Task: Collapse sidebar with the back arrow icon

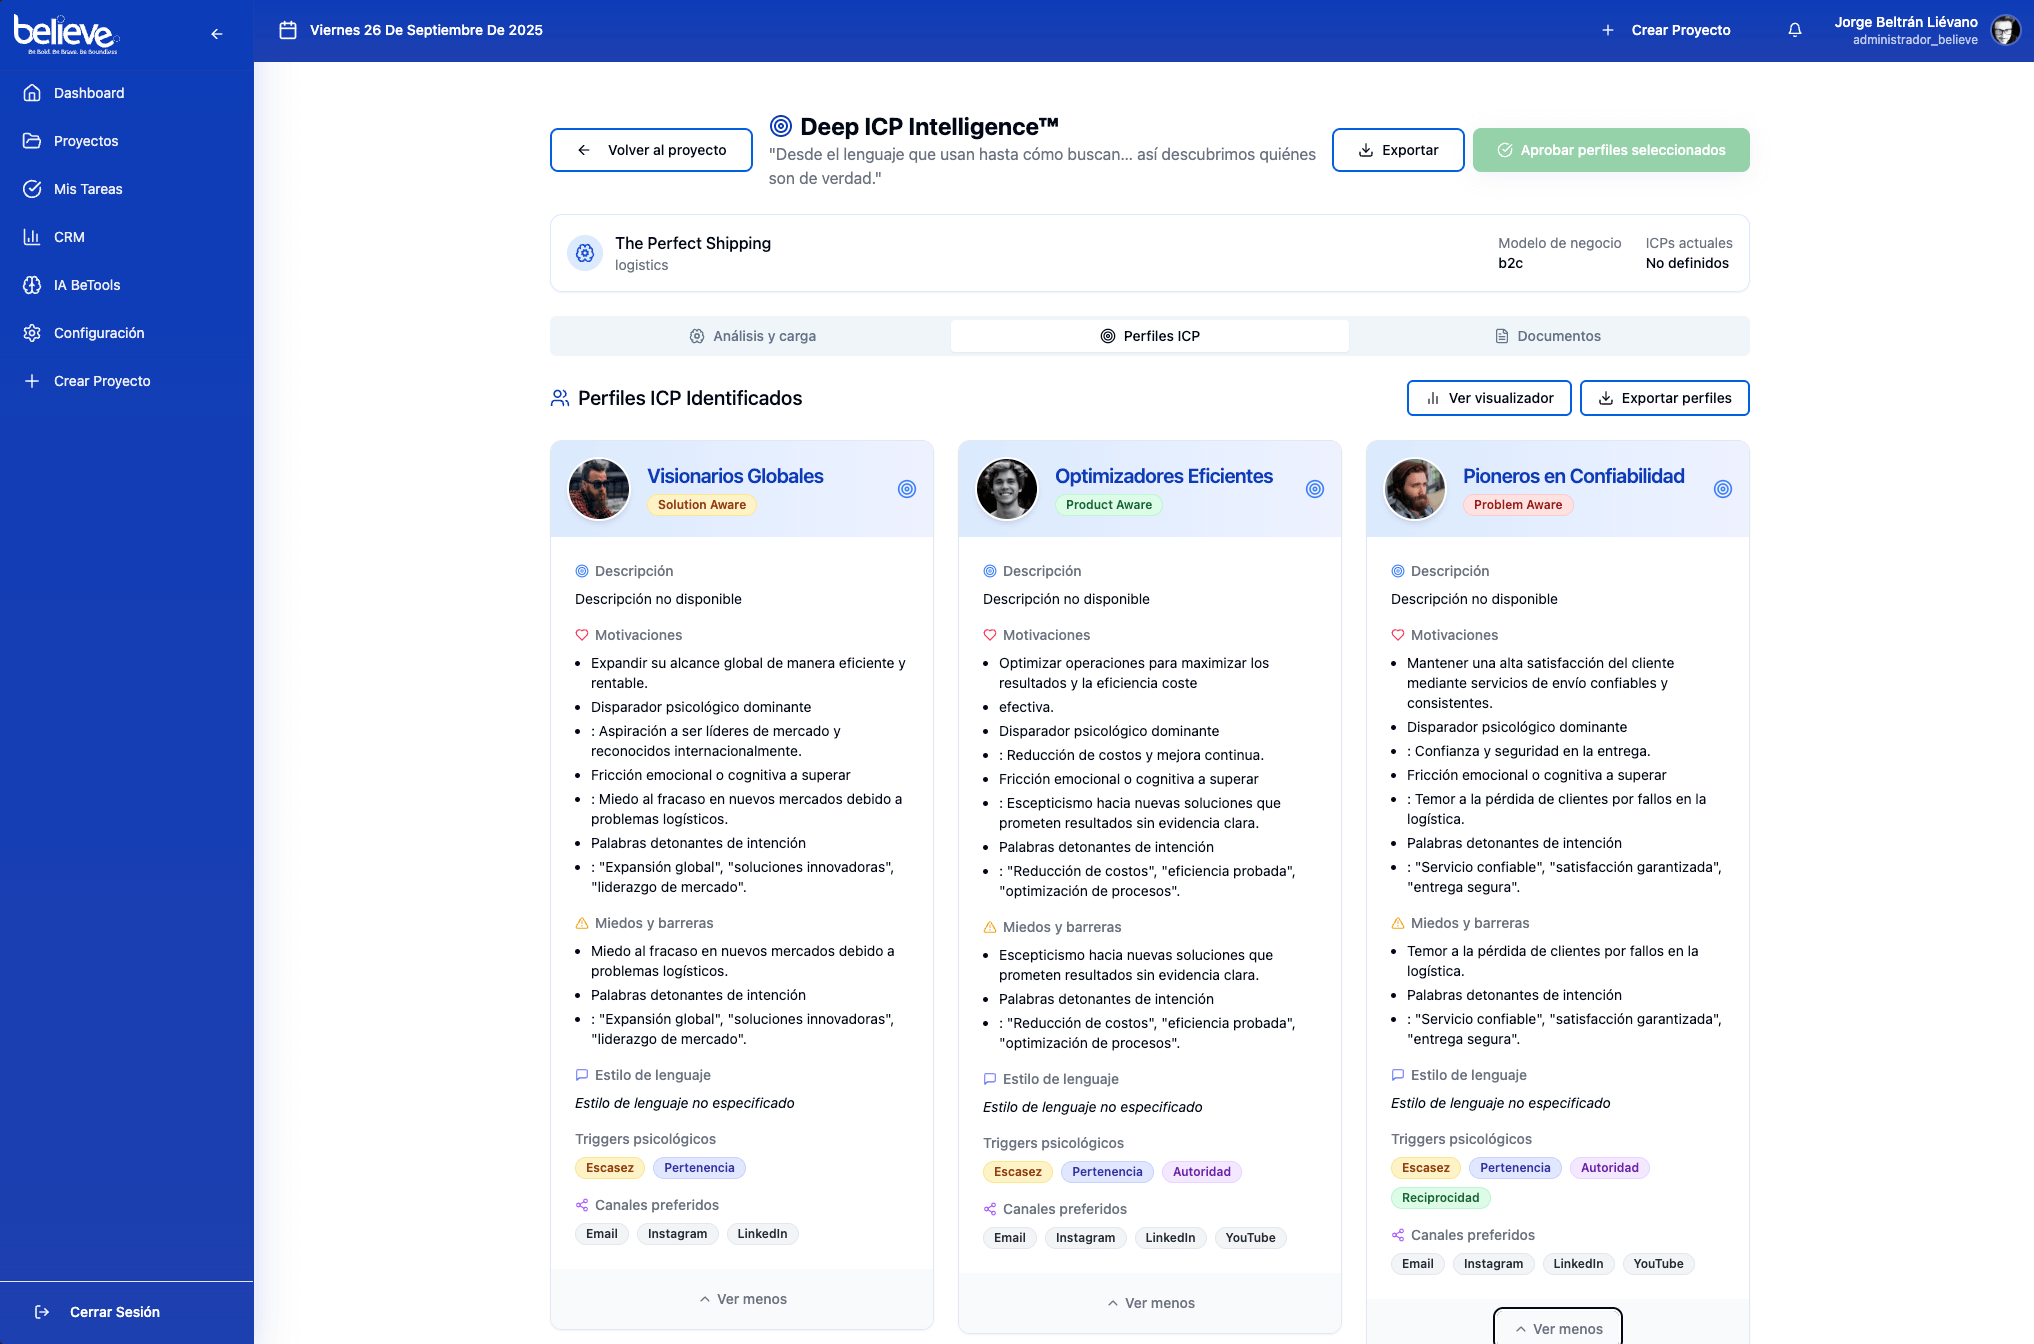Action: pyautogui.click(x=217, y=34)
